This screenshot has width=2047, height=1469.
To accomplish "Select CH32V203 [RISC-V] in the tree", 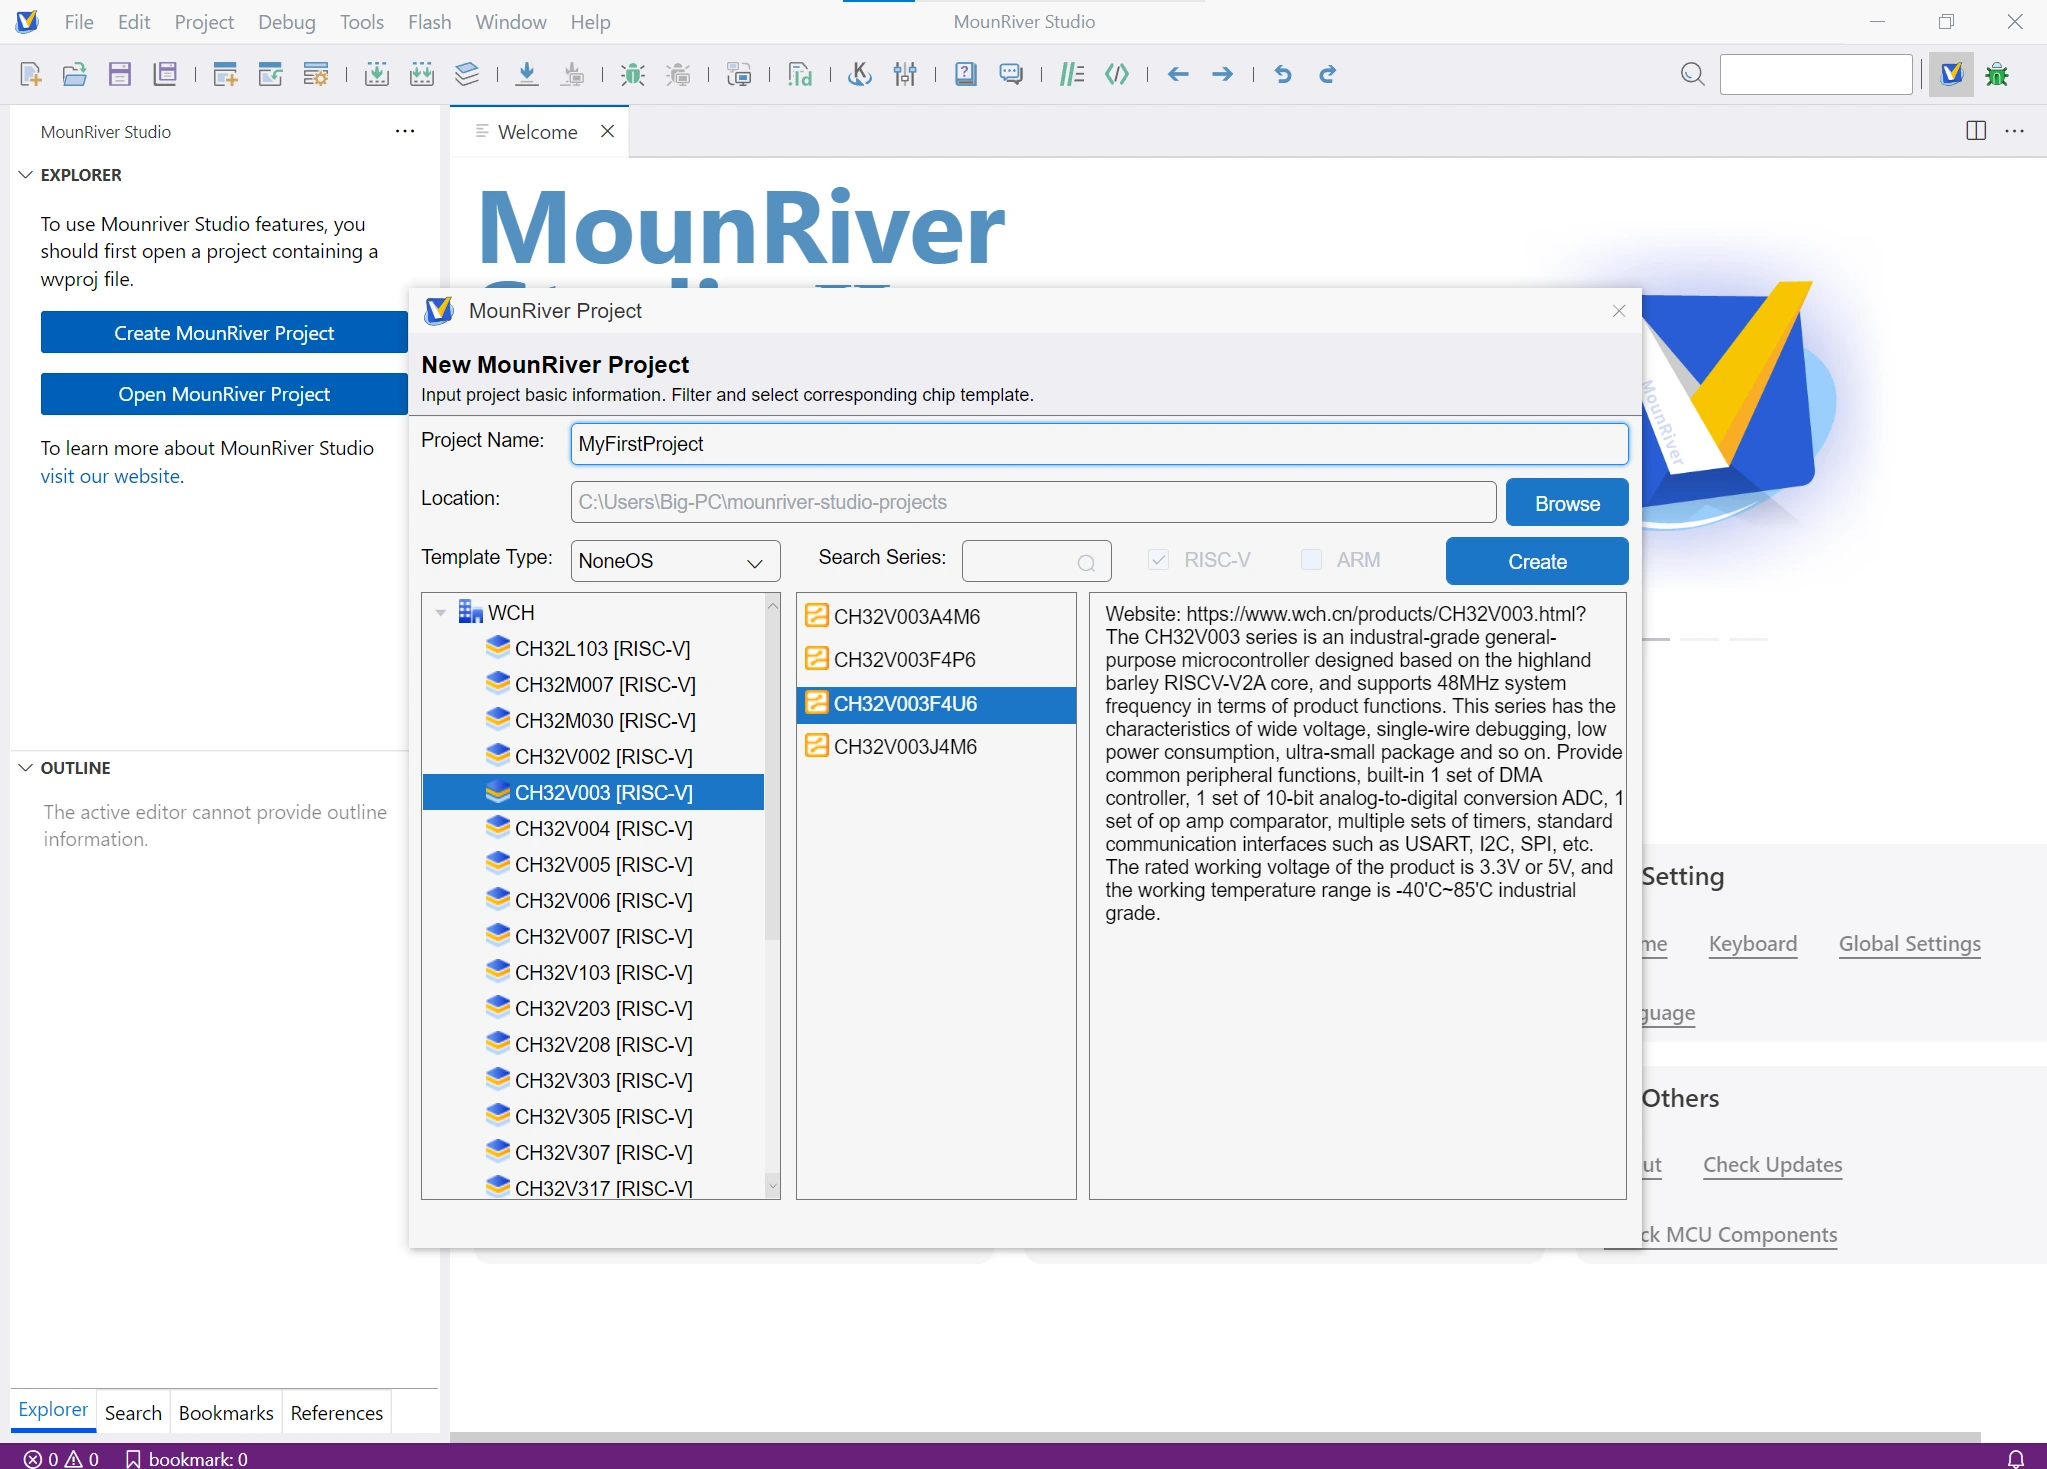I will [x=593, y=1009].
